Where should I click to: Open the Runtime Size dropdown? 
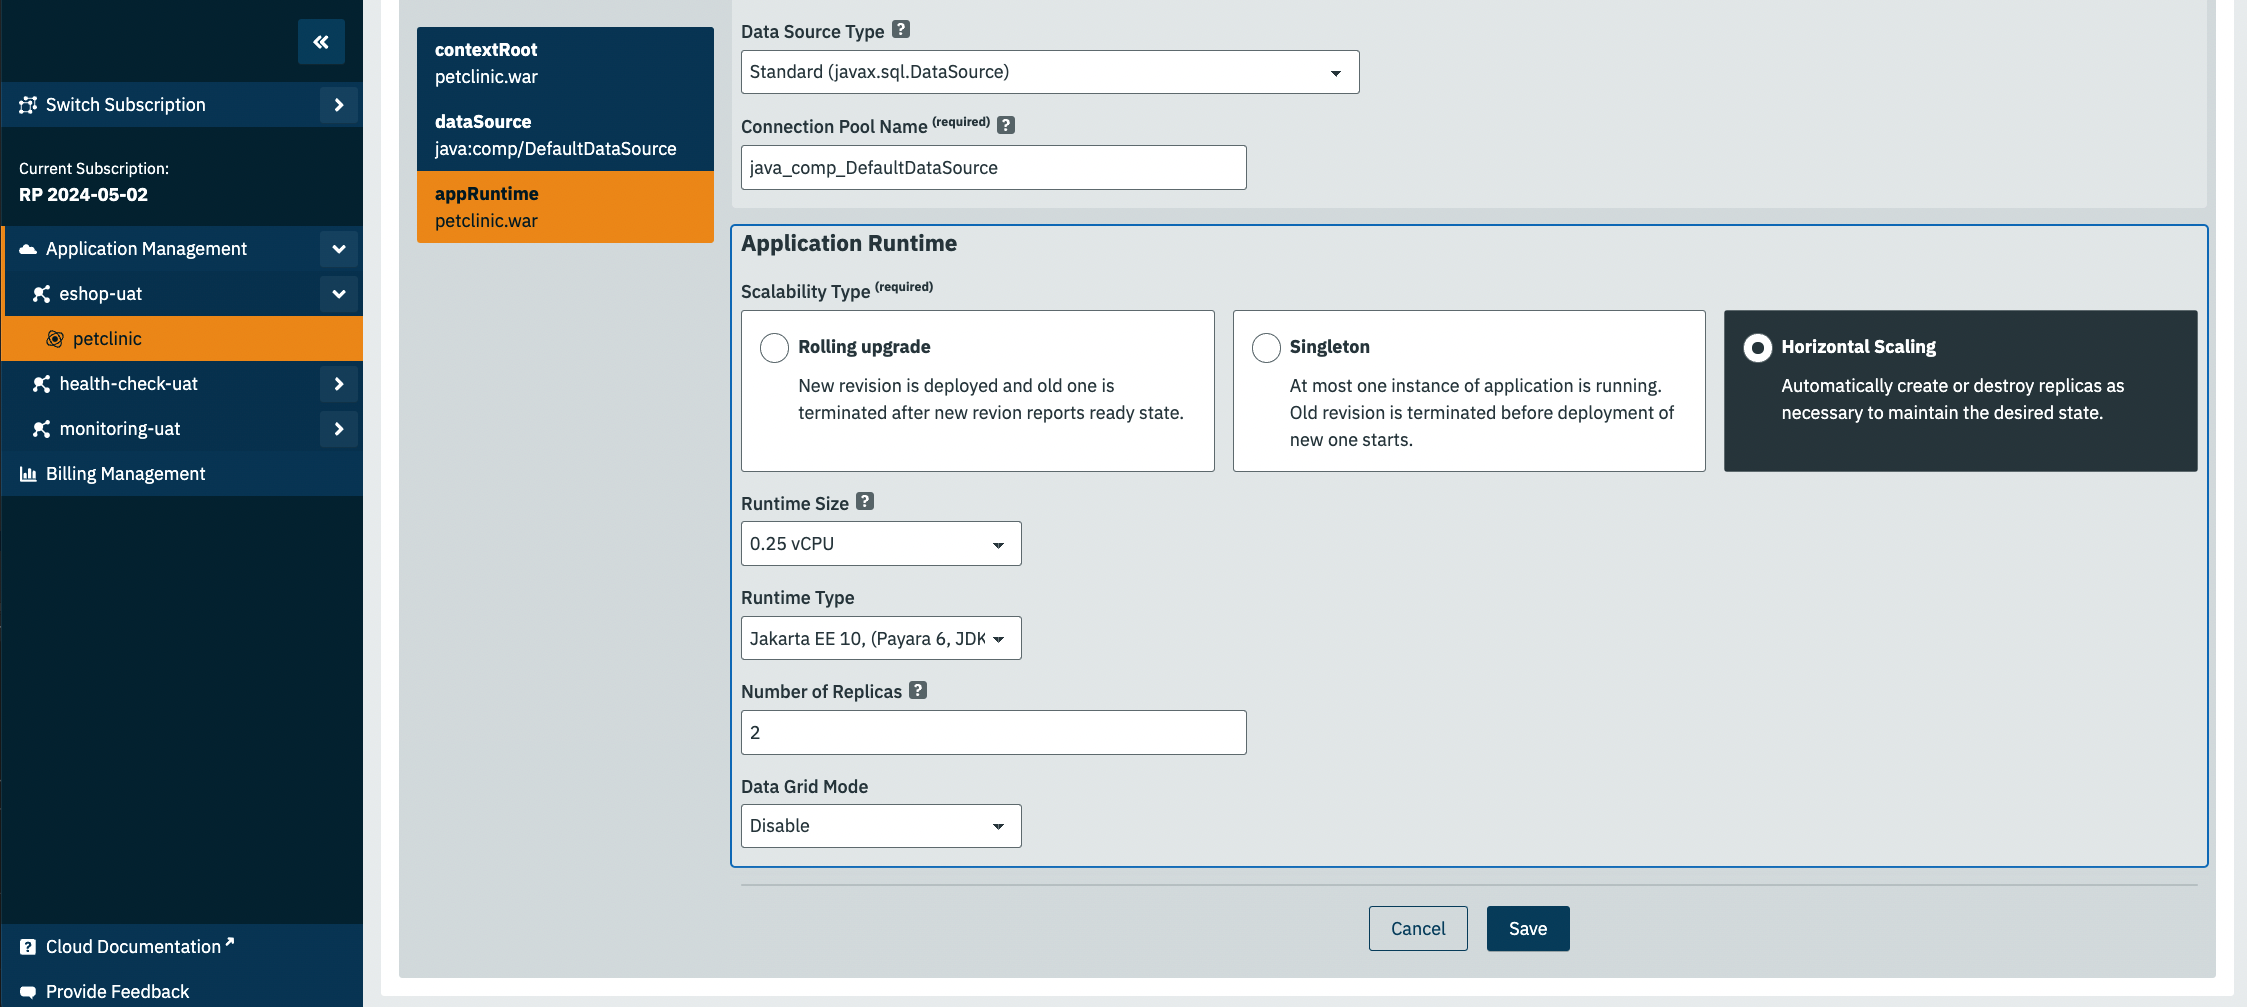pos(880,544)
